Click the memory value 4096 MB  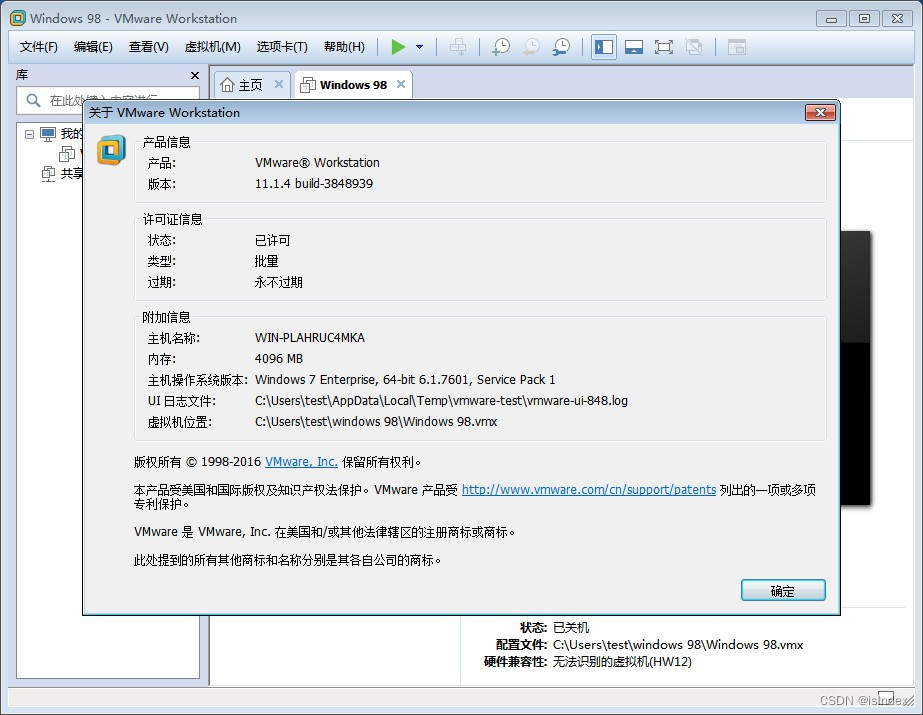pyautogui.click(x=278, y=359)
